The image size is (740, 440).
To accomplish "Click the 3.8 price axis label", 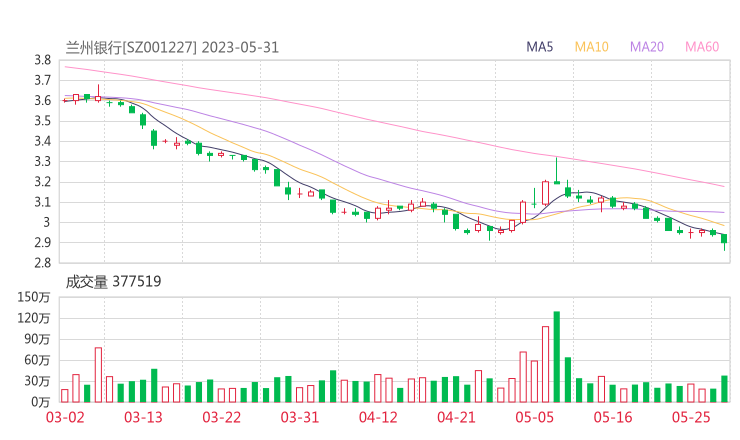I will pyautogui.click(x=42, y=60).
